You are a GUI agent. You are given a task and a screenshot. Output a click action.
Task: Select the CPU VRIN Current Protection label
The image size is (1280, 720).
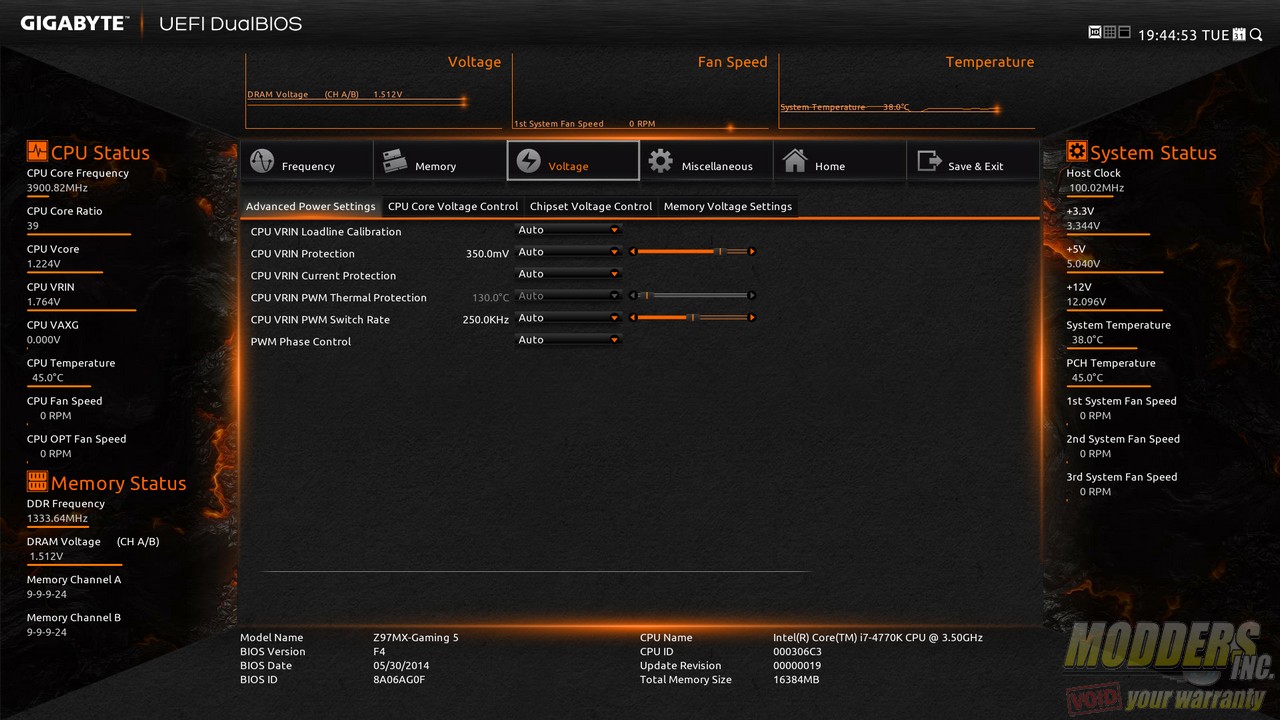click(323, 276)
